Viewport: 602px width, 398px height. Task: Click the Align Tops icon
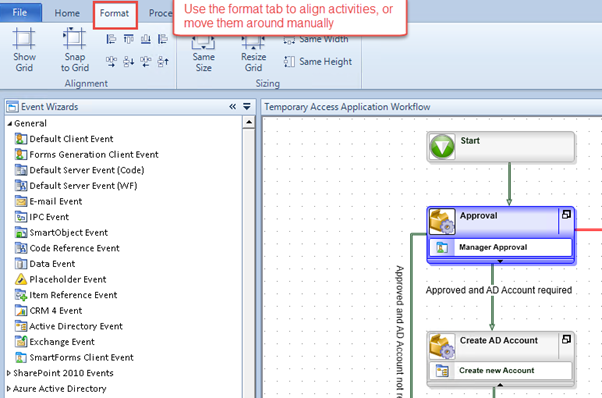pos(129,39)
